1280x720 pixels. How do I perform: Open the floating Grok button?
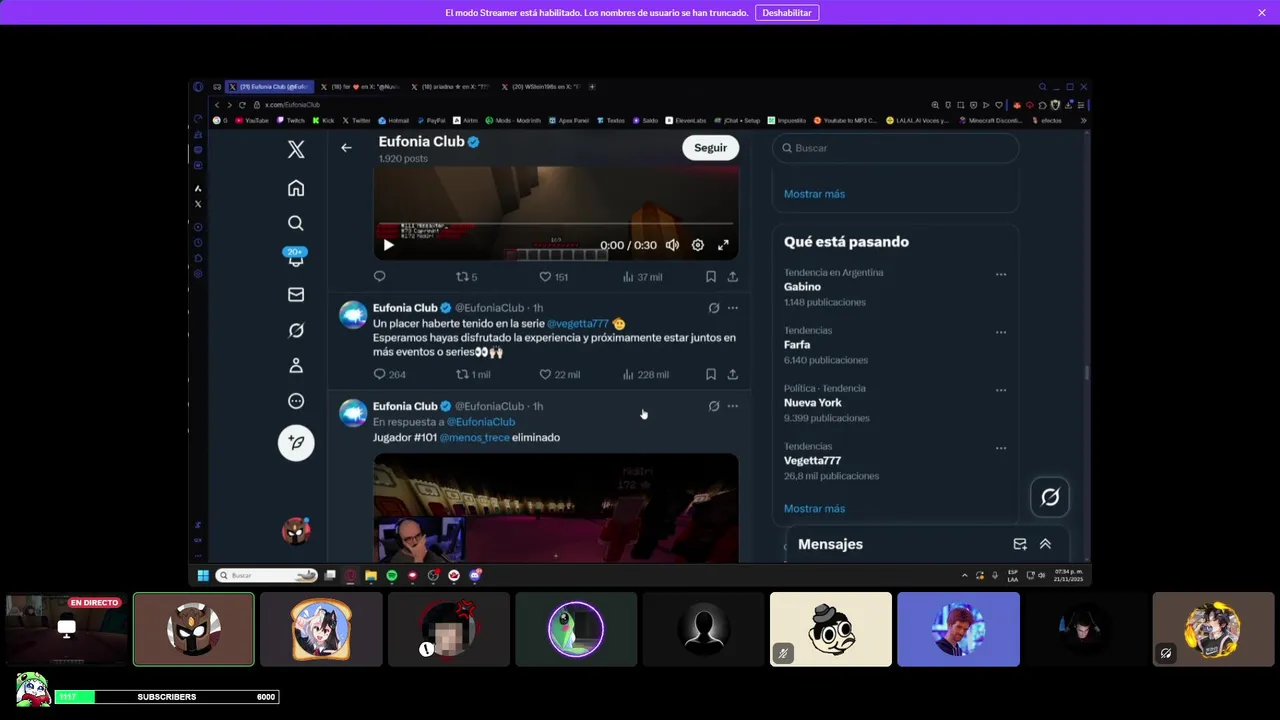click(x=1050, y=497)
